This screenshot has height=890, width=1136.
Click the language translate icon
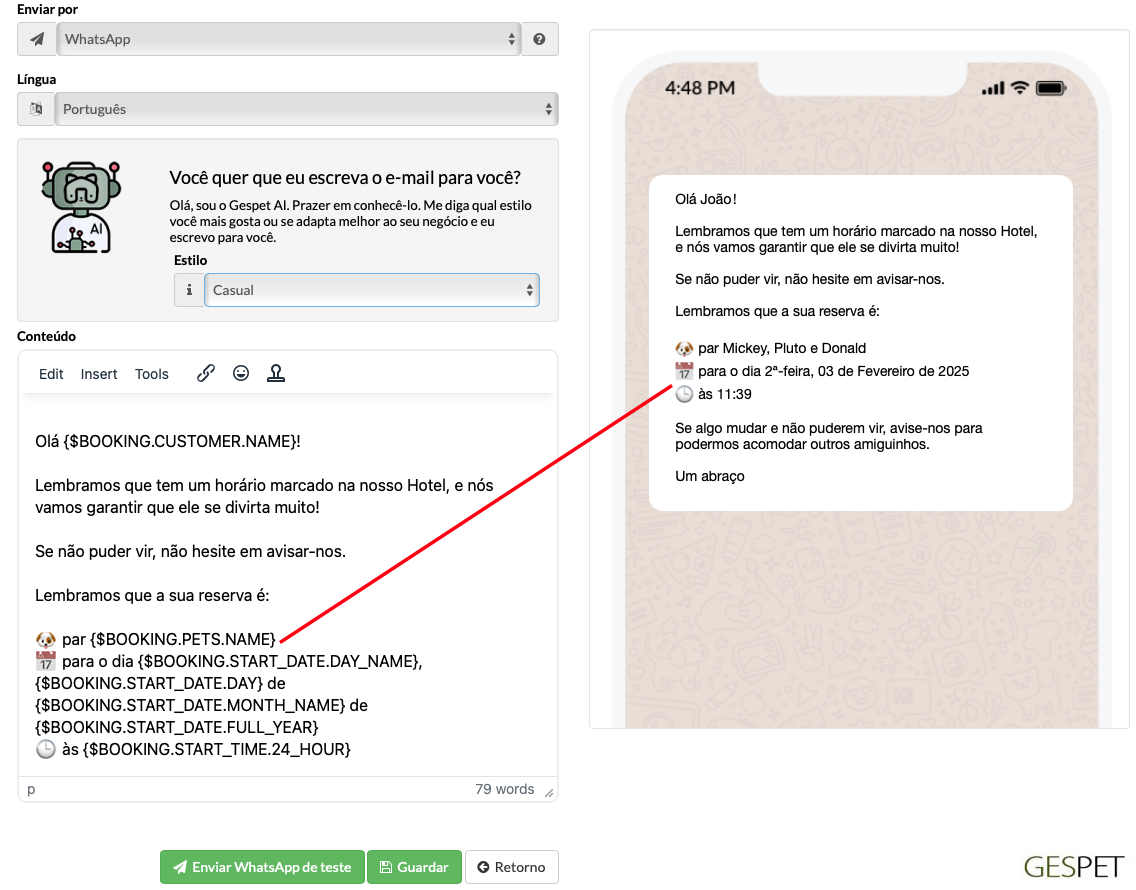[x=36, y=109]
